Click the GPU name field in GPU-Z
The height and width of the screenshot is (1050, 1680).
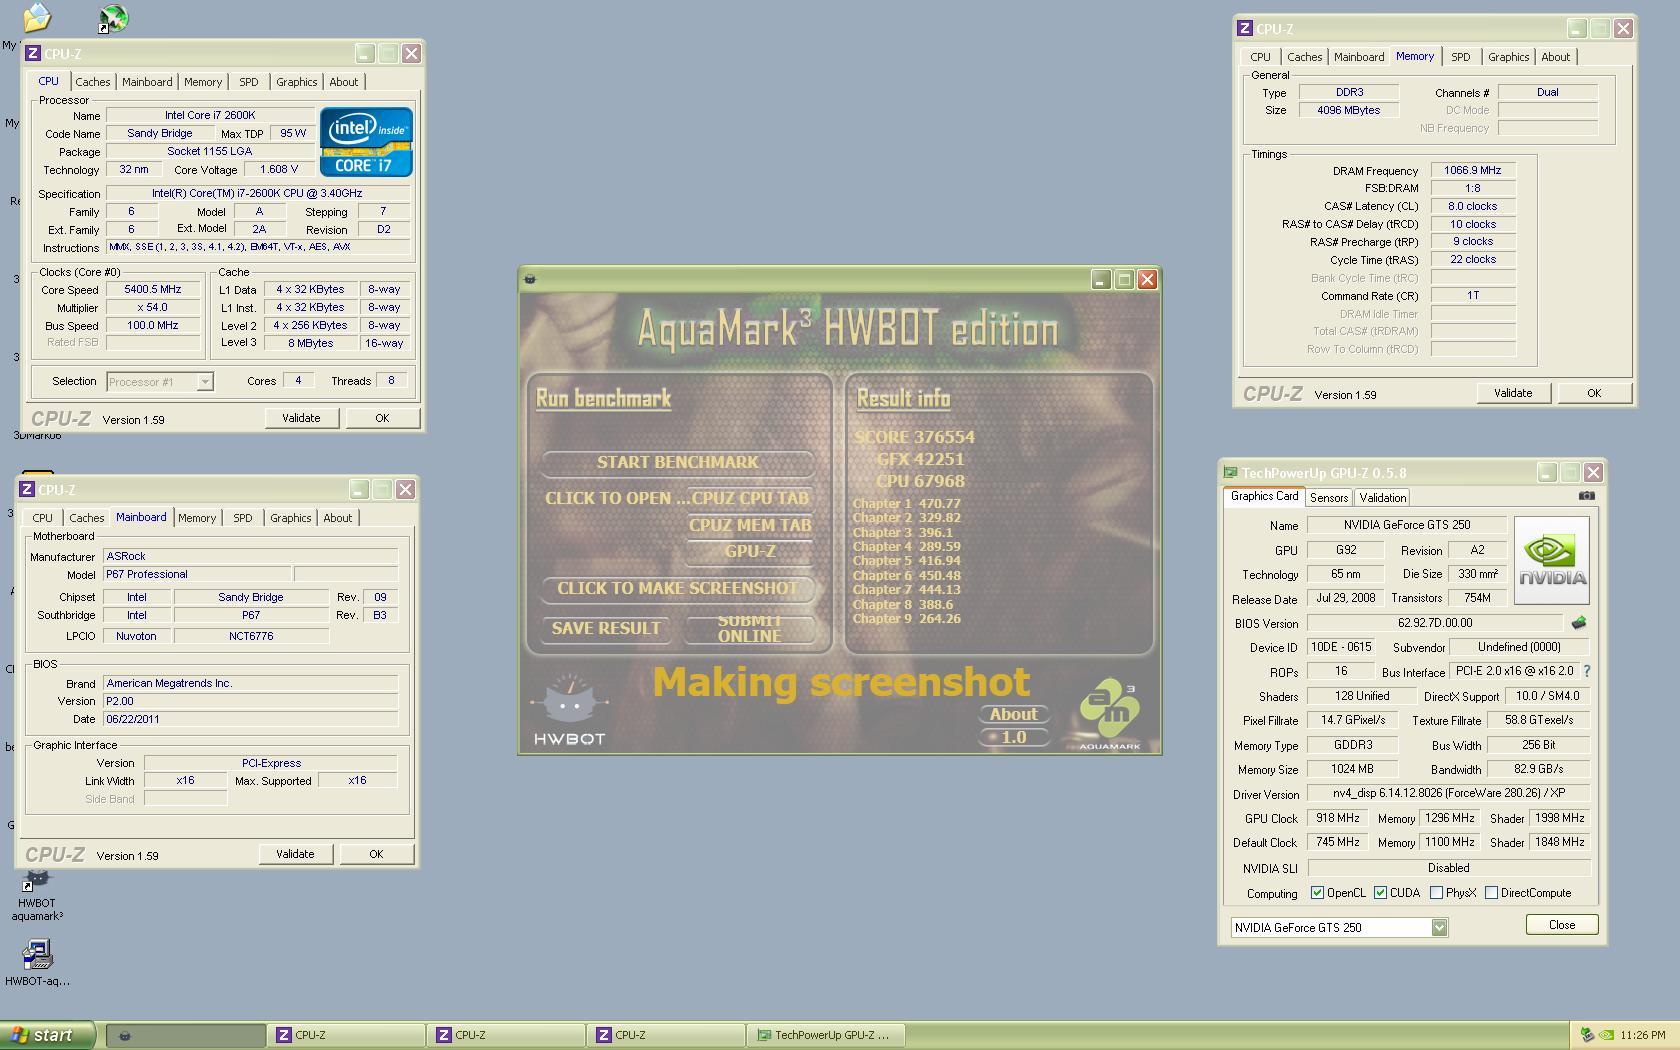1406,525
